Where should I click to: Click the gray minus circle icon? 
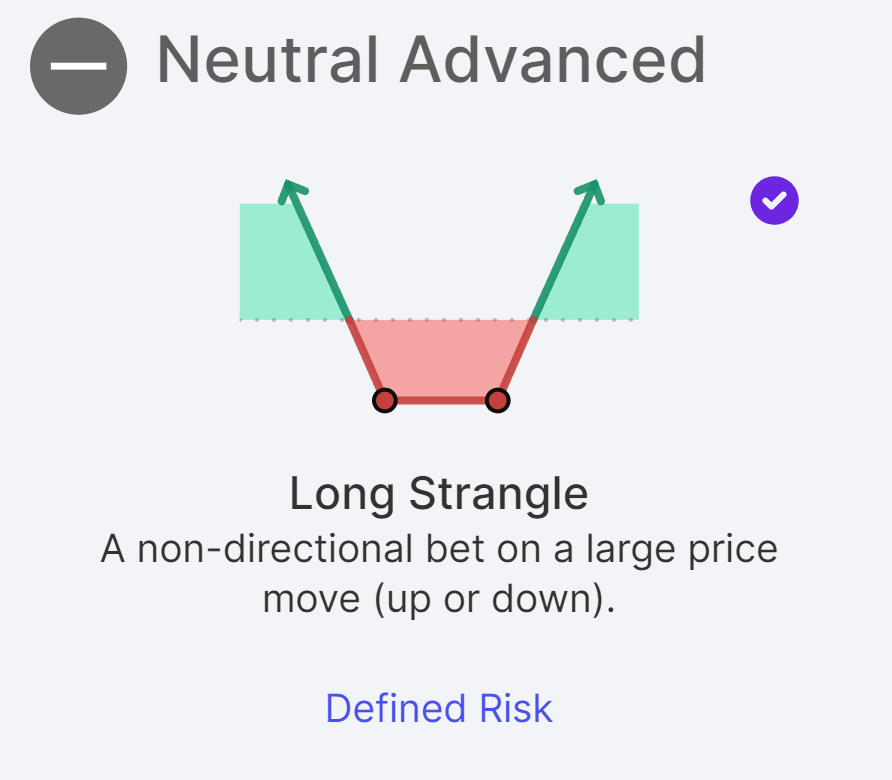(x=78, y=66)
